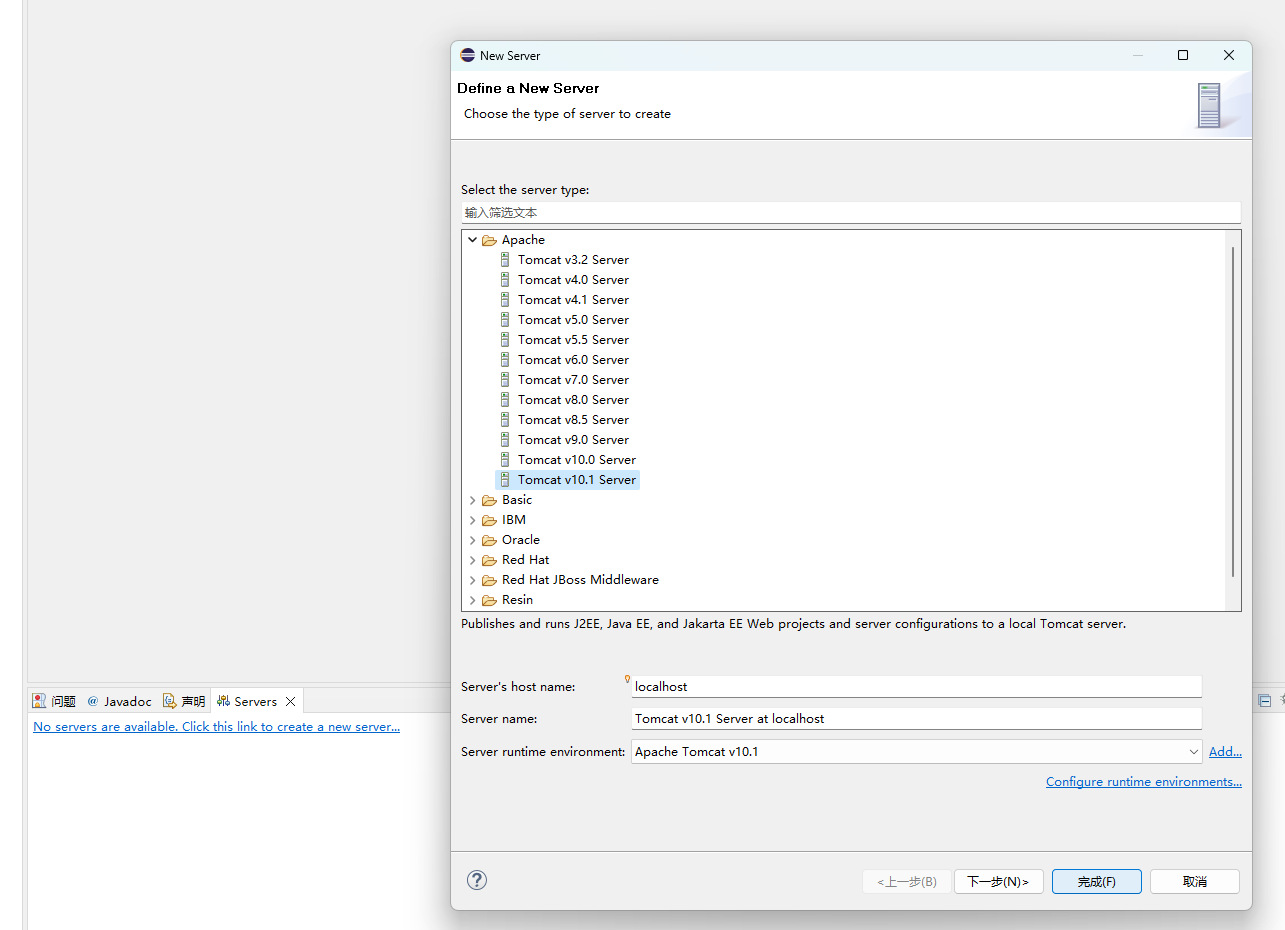This screenshot has width=1285, height=930.
Task: Select Tomcat v3.2 Server text
Action: coord(573,259)
